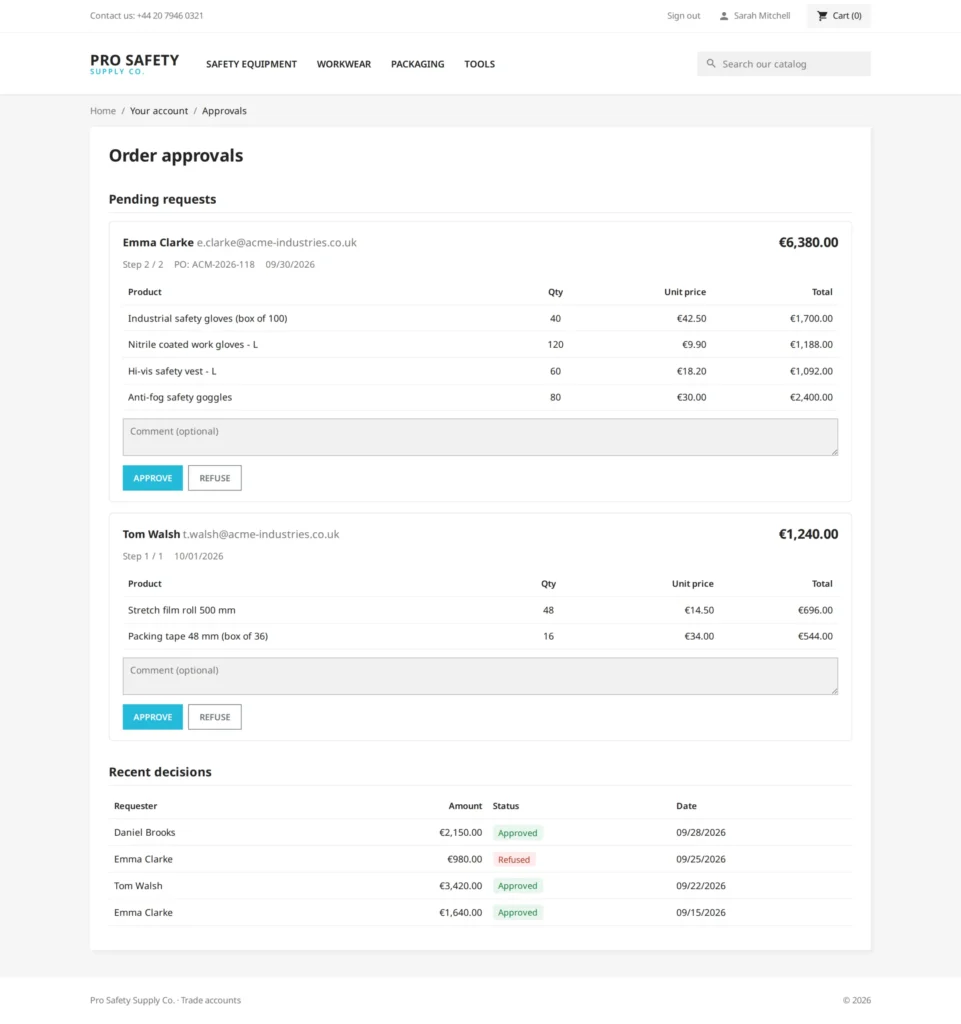Click date 09/25/2026 in Recent decisions
961x1024 pixels.
click(701, 859)
